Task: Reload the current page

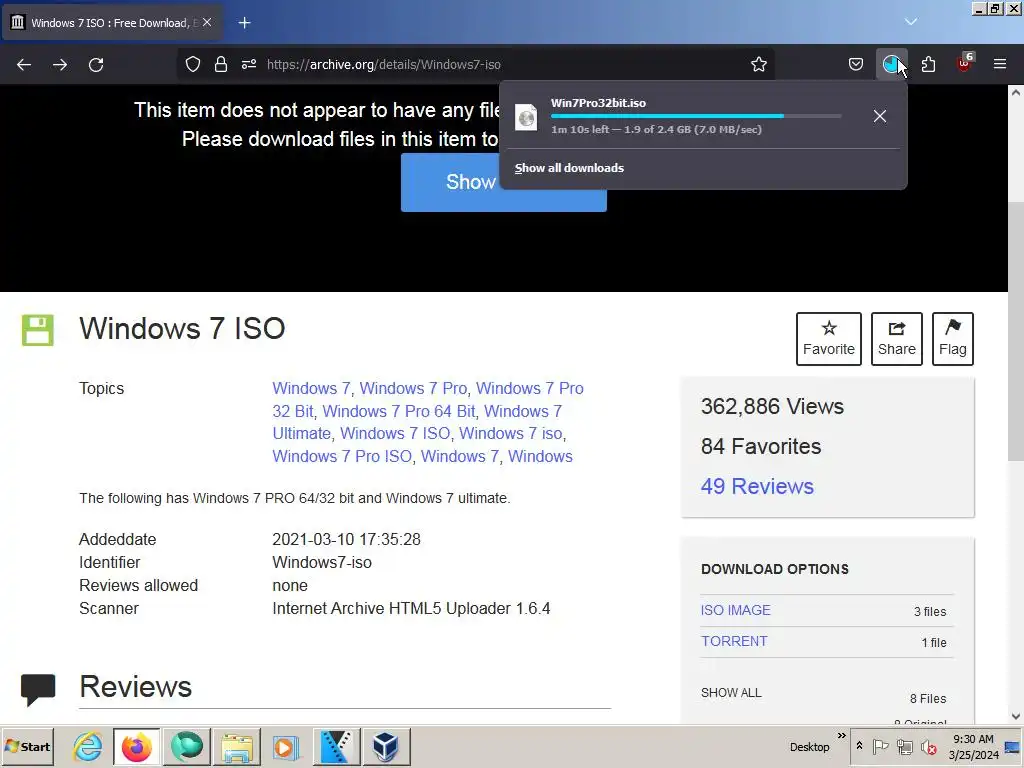Action: (96, 65)
